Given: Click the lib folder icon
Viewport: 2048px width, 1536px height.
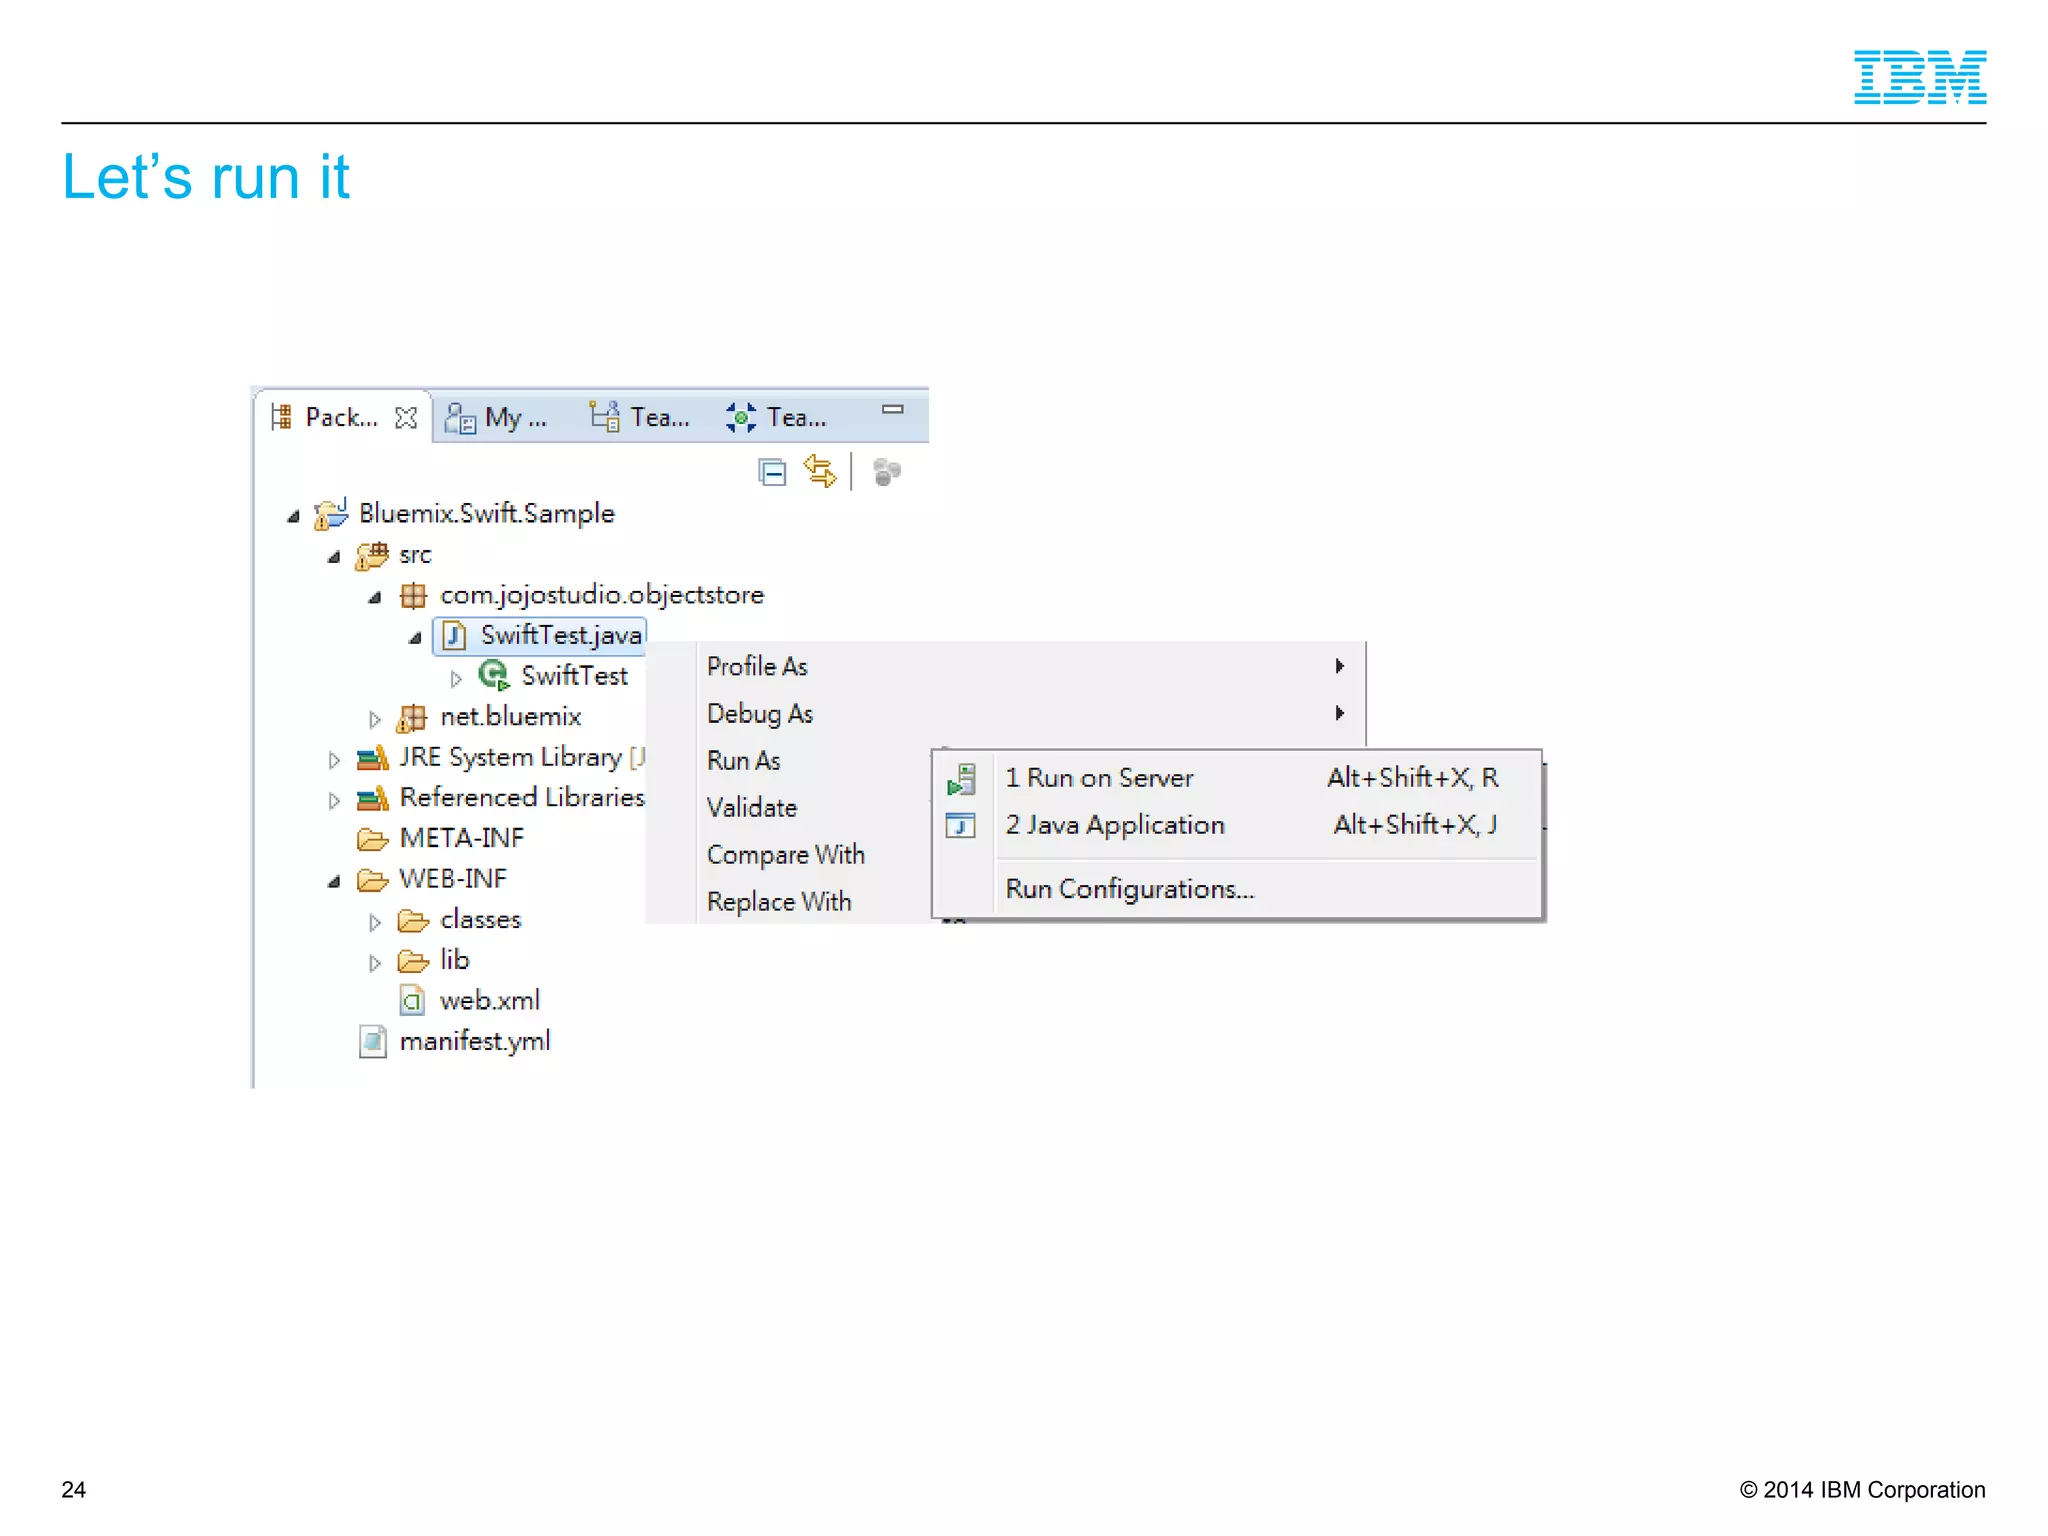Looking at the screenshot, I should coord(413,961).
